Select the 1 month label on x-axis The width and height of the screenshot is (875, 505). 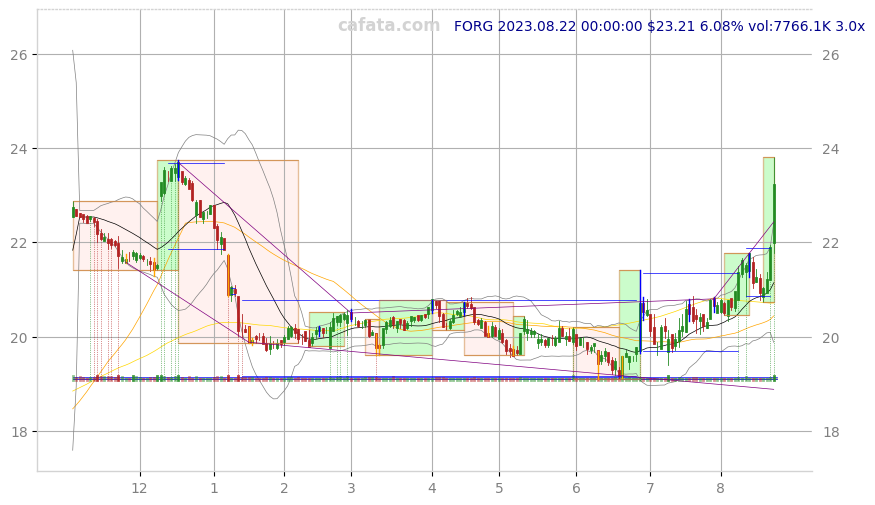coord(214,488)
